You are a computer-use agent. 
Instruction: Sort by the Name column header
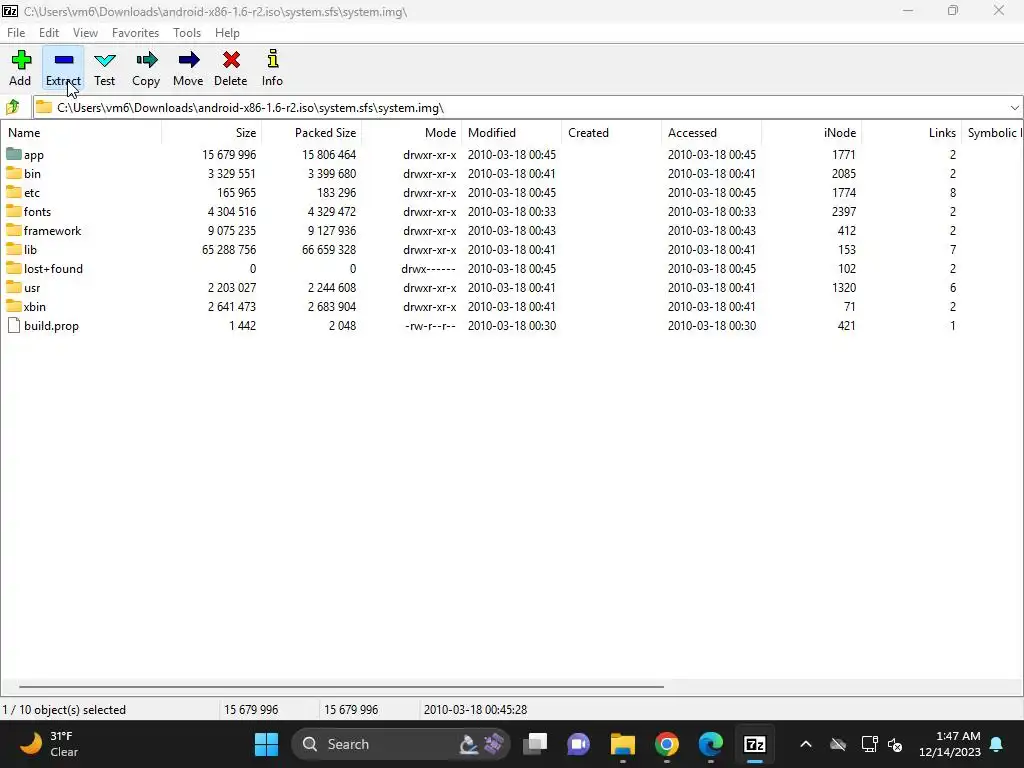81,133
